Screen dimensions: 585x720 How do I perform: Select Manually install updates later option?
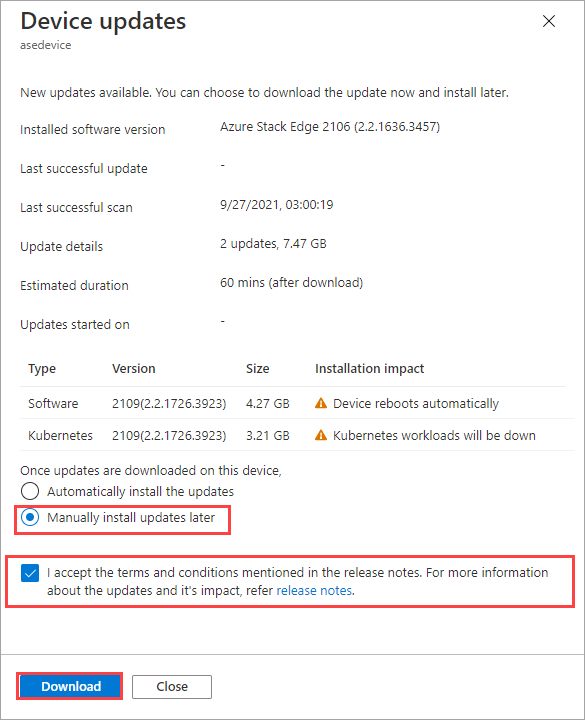[30, 518]
